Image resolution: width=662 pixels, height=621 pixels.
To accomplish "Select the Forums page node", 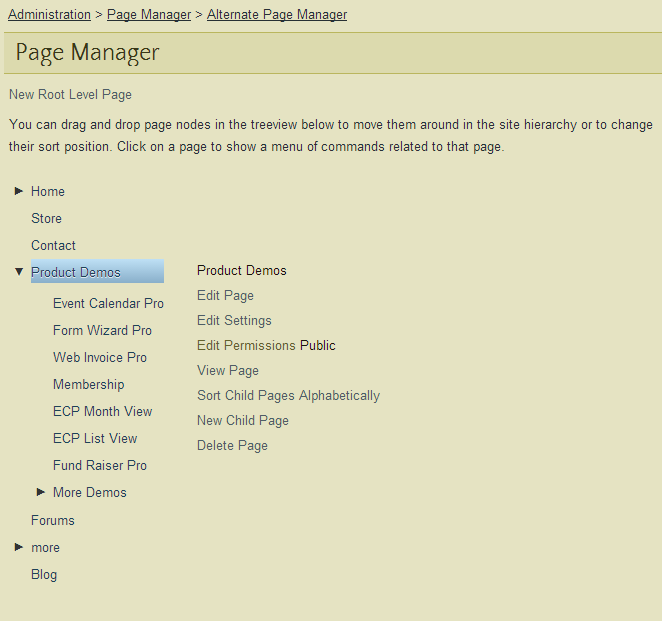I will [53, 520].
